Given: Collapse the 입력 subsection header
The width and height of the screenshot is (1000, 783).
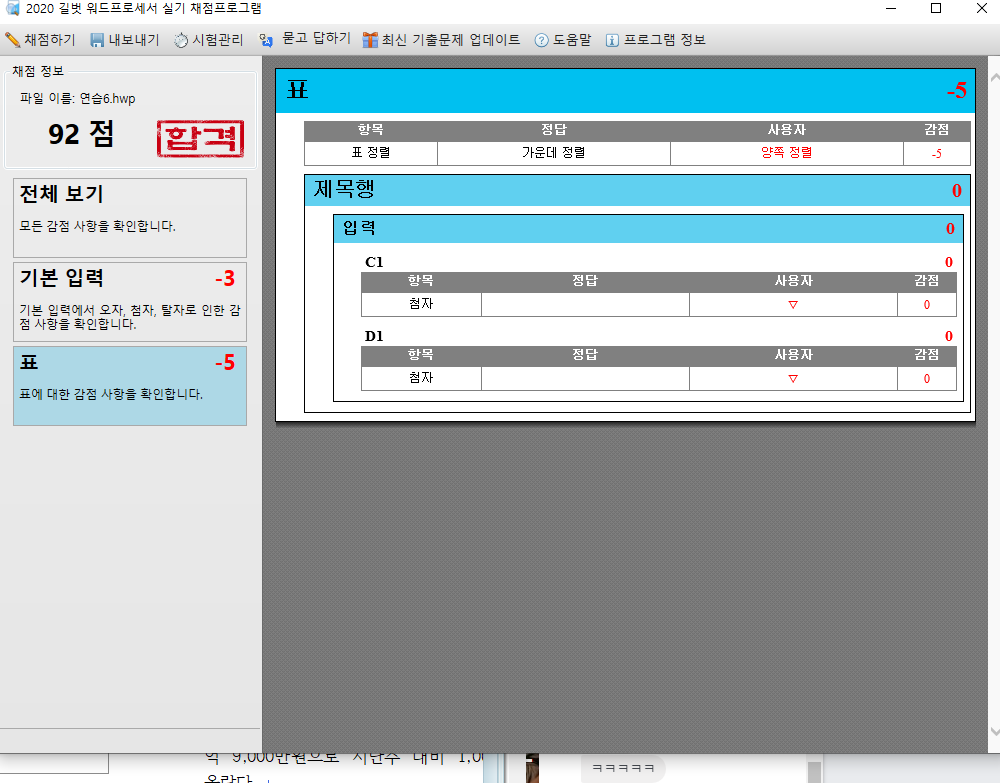Looking at the screenshot, I should coord(648,228).
